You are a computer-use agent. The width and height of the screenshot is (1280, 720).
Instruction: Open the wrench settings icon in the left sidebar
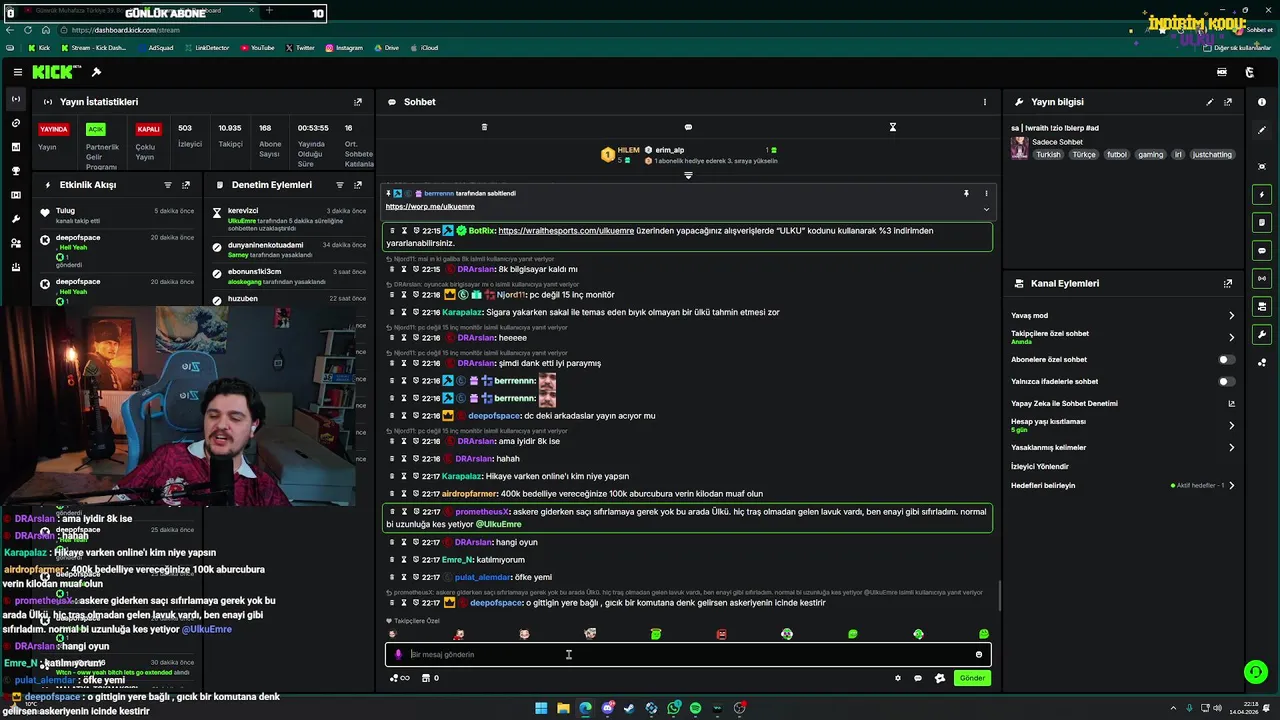coord(16,219)
